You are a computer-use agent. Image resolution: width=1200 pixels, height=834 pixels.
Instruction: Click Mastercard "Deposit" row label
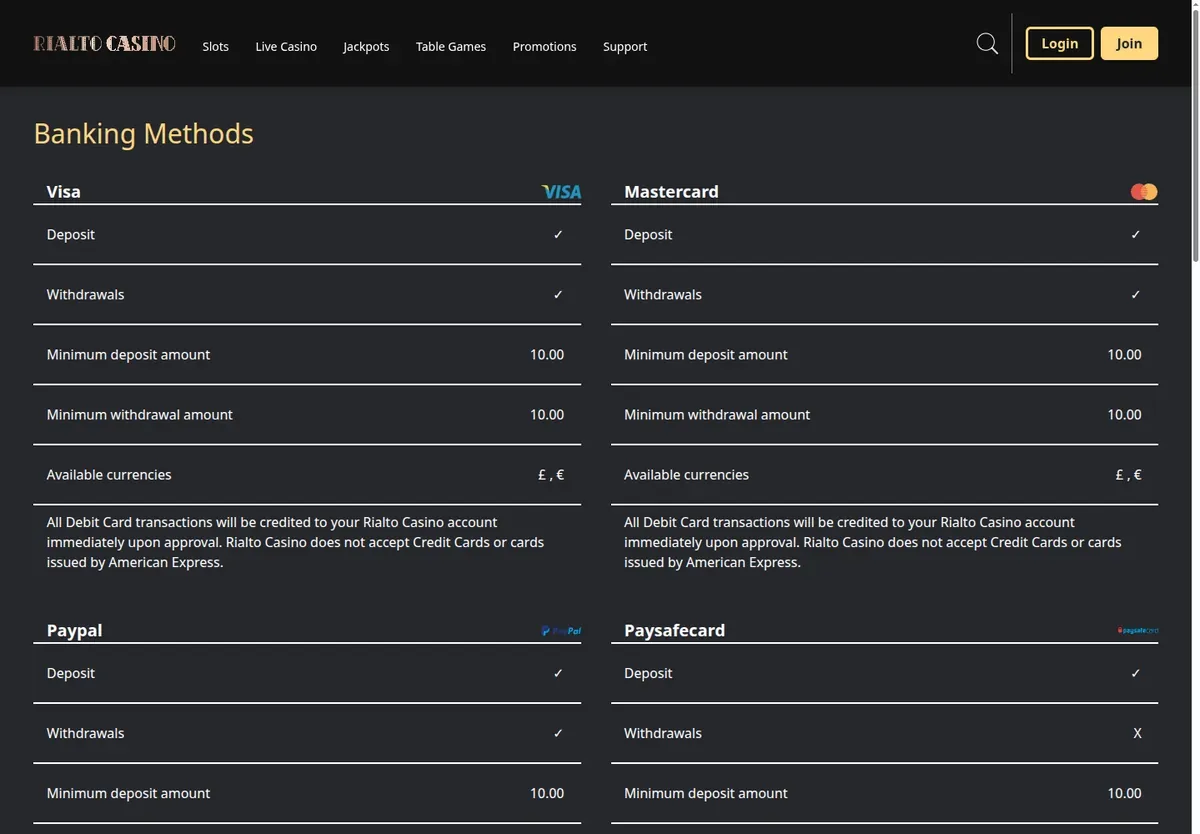click(648, 234)
